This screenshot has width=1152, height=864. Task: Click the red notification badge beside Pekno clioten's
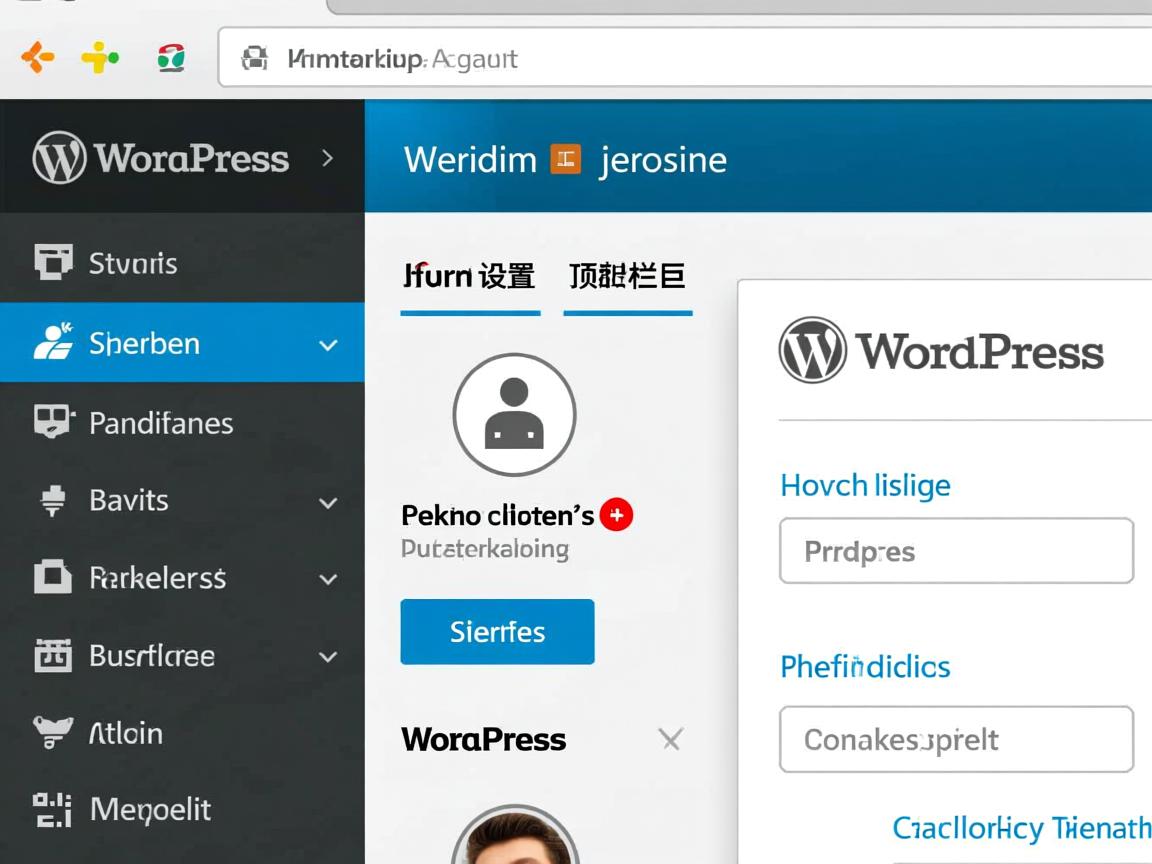point(617,514)
